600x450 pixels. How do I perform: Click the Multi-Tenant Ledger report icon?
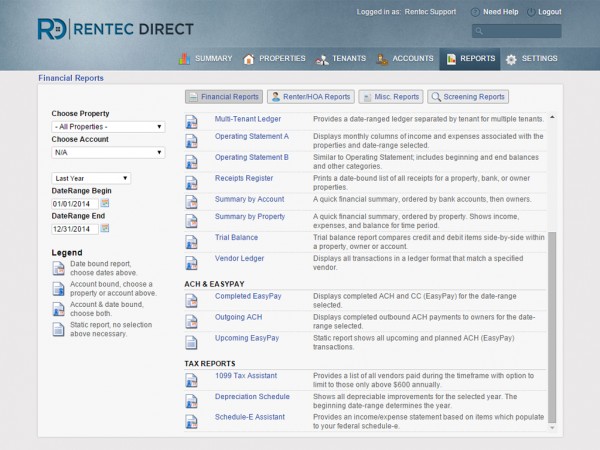tap(191, 122)
